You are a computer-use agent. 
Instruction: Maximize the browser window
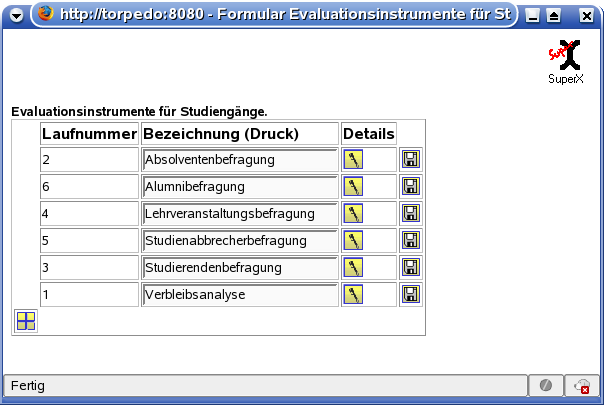554,16
